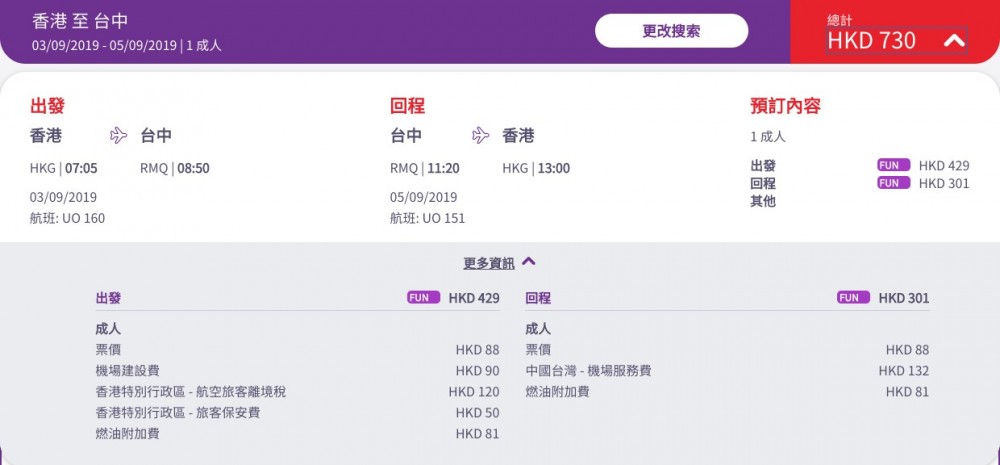
Task: Click the return arrival time HKG 13:00
Action: (536, 168)
